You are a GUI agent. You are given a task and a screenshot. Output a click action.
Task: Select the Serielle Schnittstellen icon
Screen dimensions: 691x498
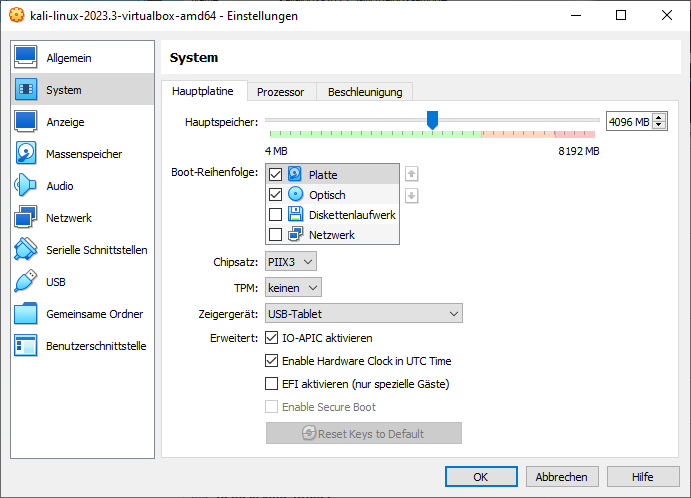[26, 250]
